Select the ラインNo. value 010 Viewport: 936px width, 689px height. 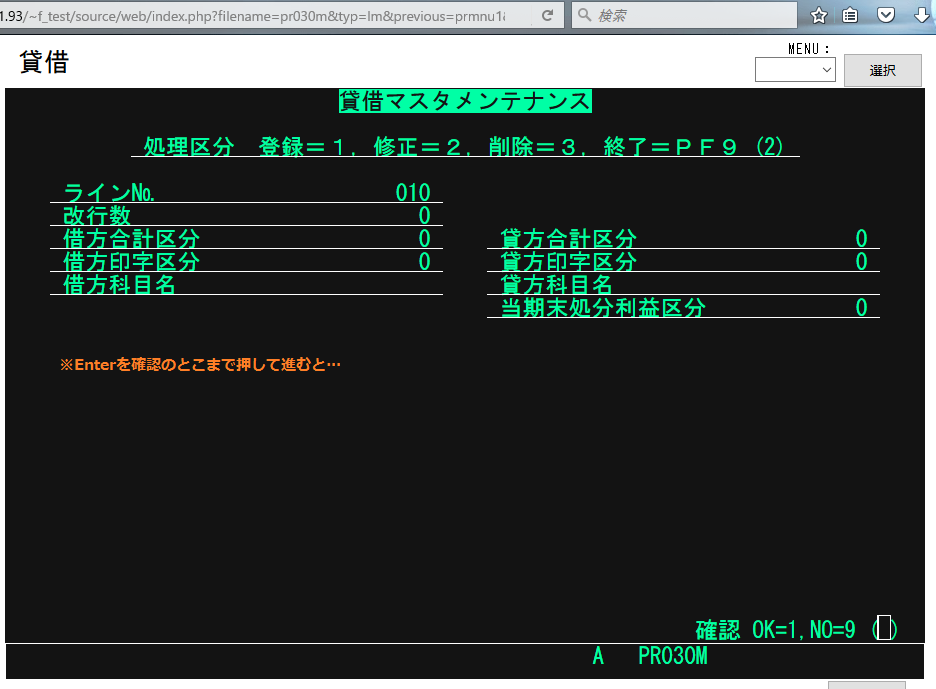pos(412,193)
